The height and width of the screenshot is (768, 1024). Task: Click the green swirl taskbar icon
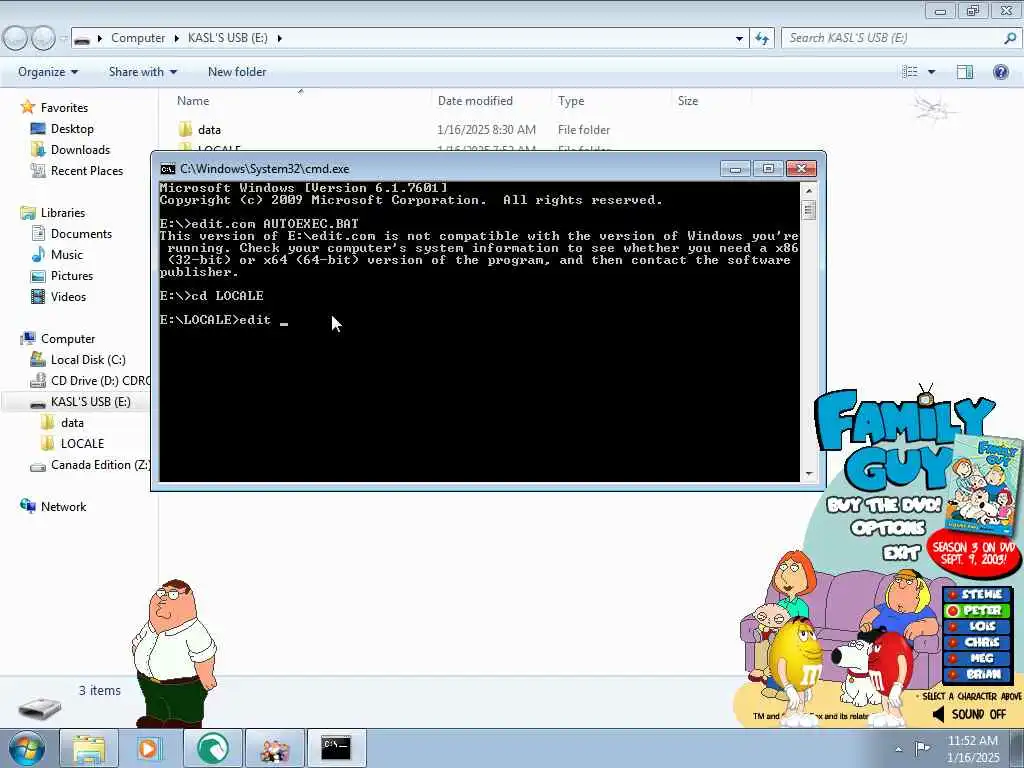click(x=212, y=748)
